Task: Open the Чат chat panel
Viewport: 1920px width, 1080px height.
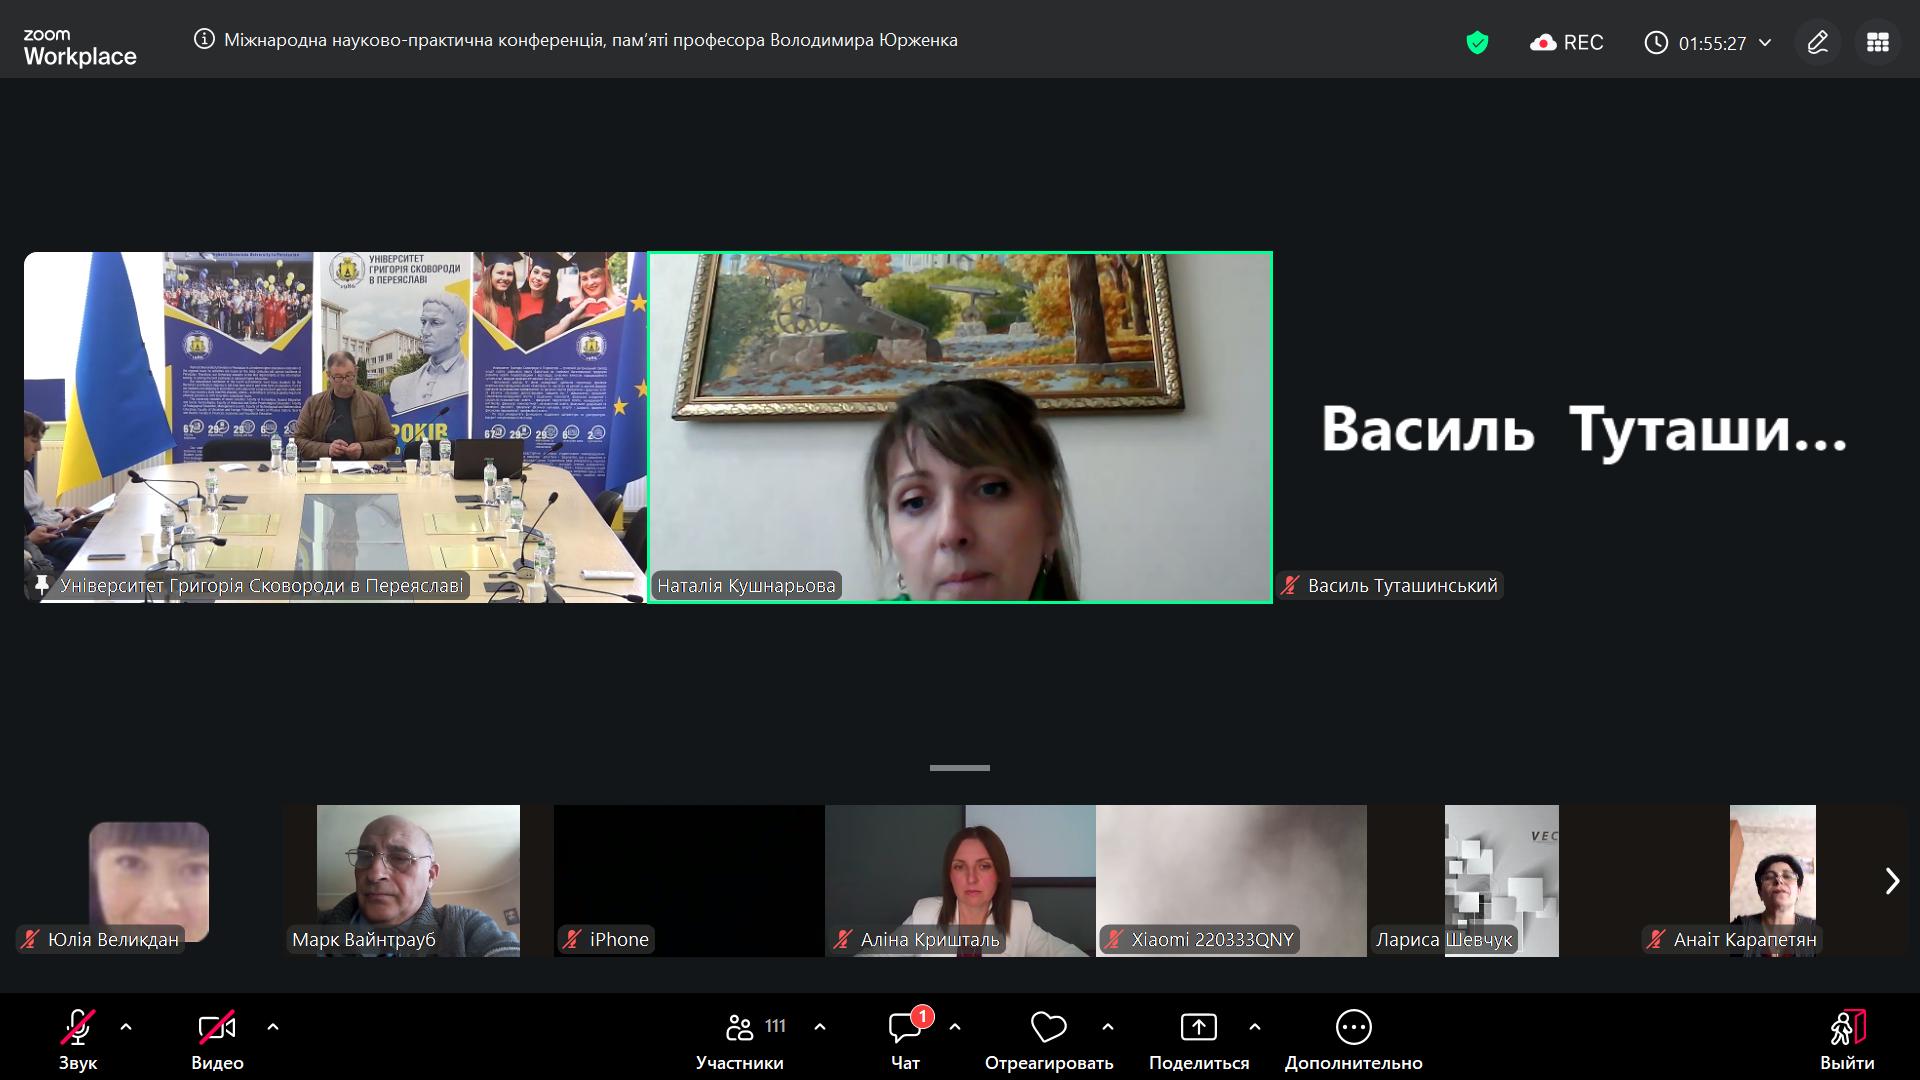Action: tap(905, 1040)
